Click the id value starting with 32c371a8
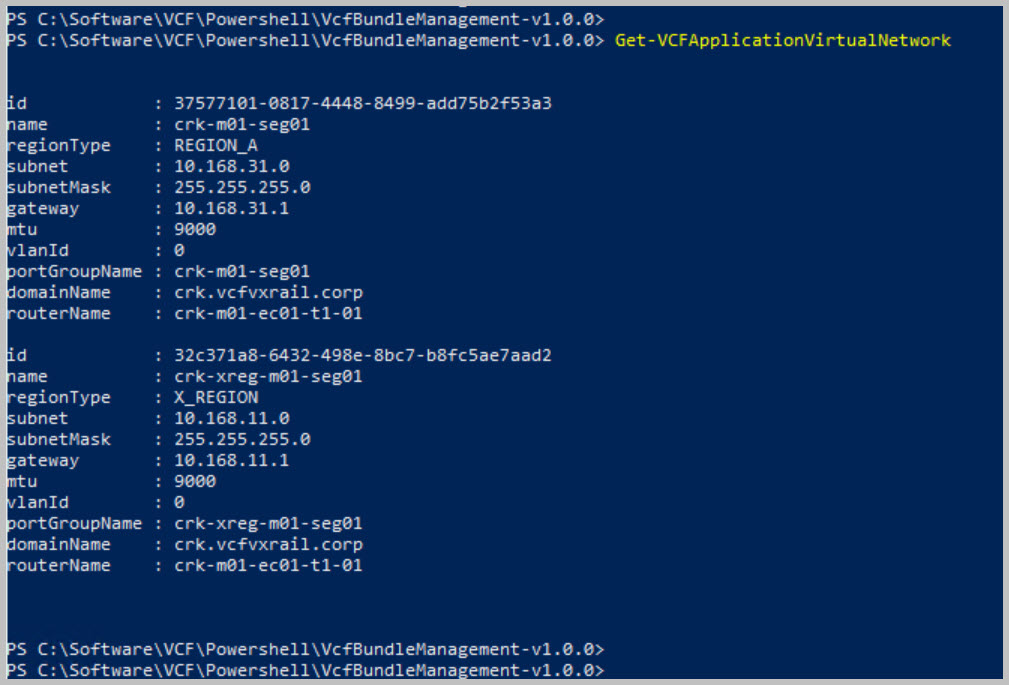The height and width of the screenshot is (685, 1009). [x=363, y=355]
